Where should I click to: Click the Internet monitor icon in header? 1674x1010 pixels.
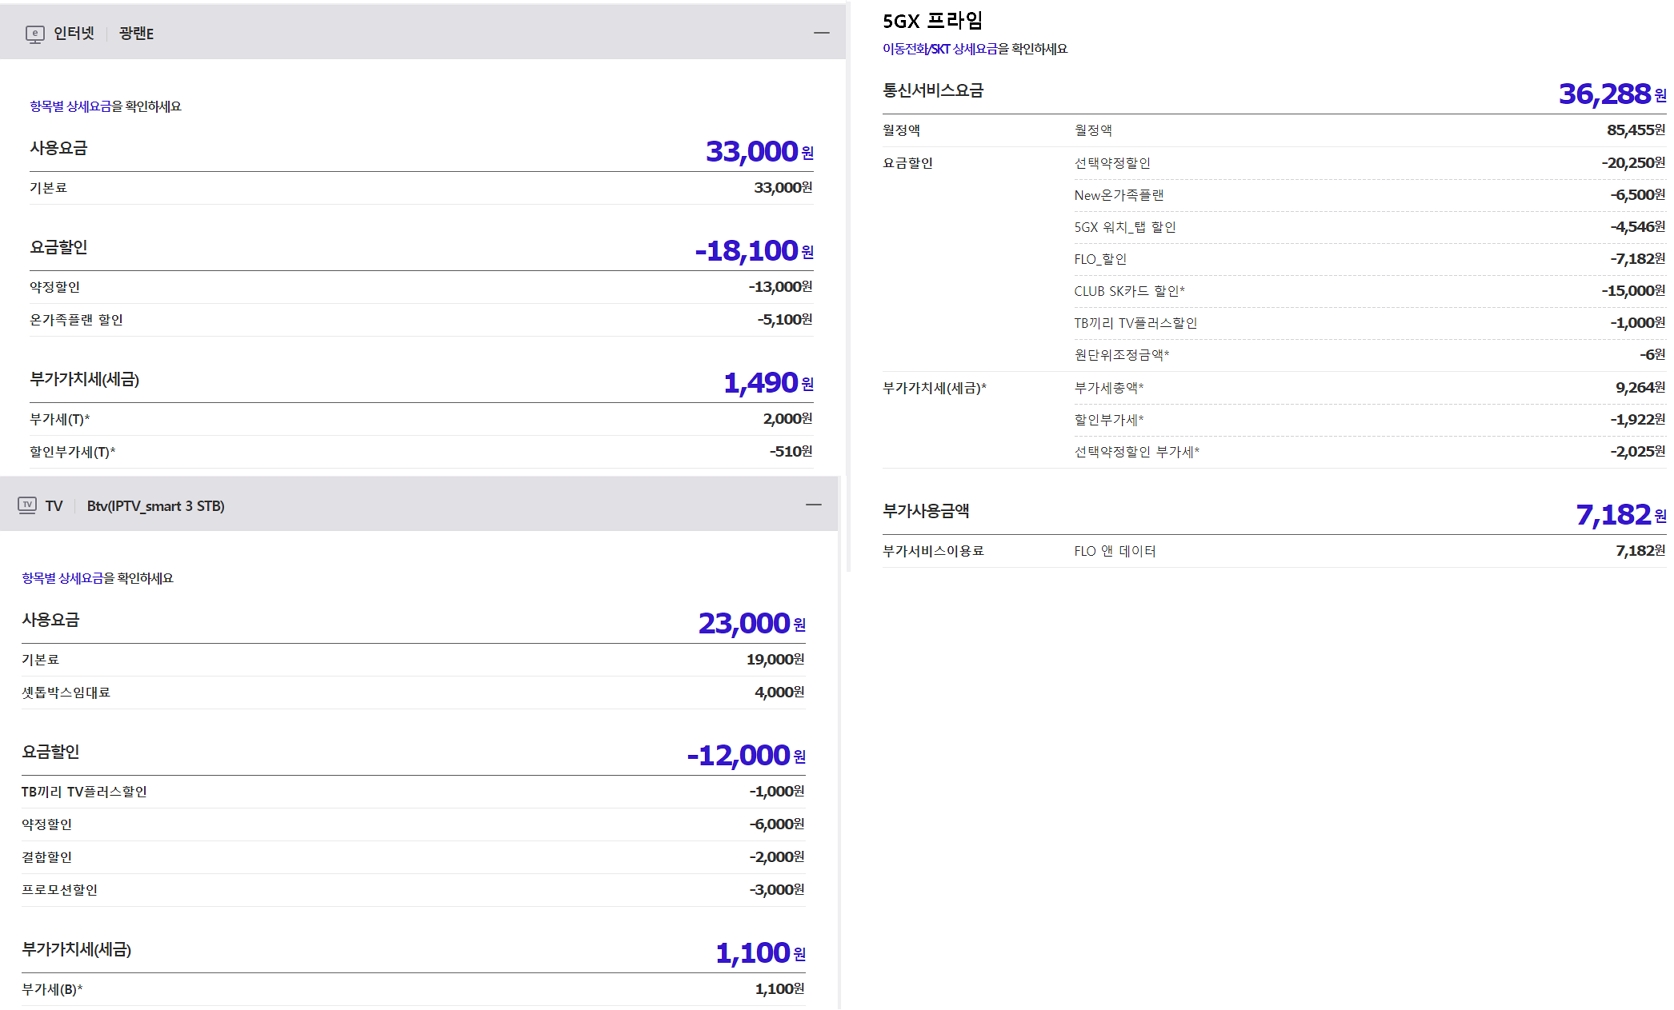click(x=35, y=34)
